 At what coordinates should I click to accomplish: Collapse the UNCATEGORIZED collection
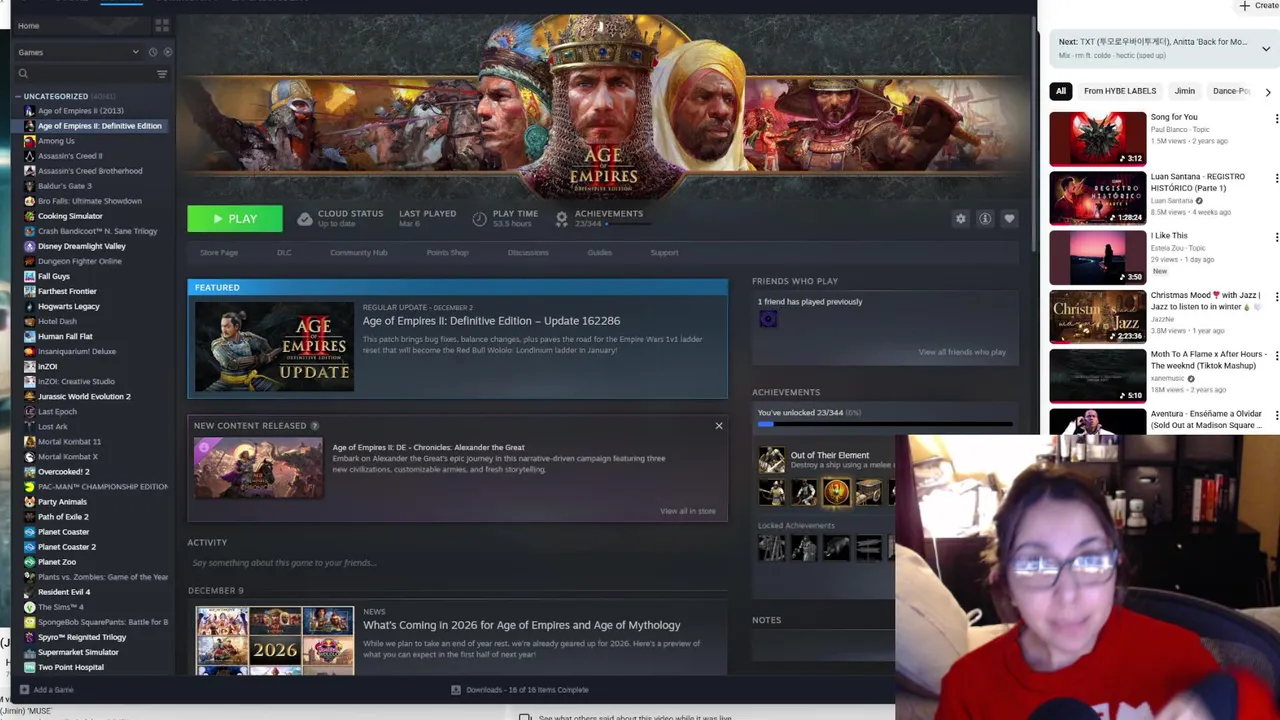18,96
